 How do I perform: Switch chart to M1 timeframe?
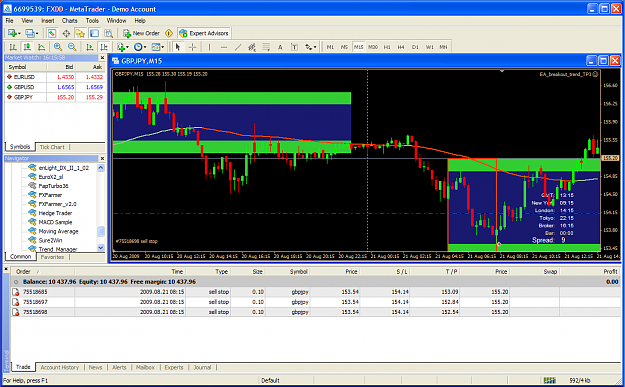(x=330, y=47)
